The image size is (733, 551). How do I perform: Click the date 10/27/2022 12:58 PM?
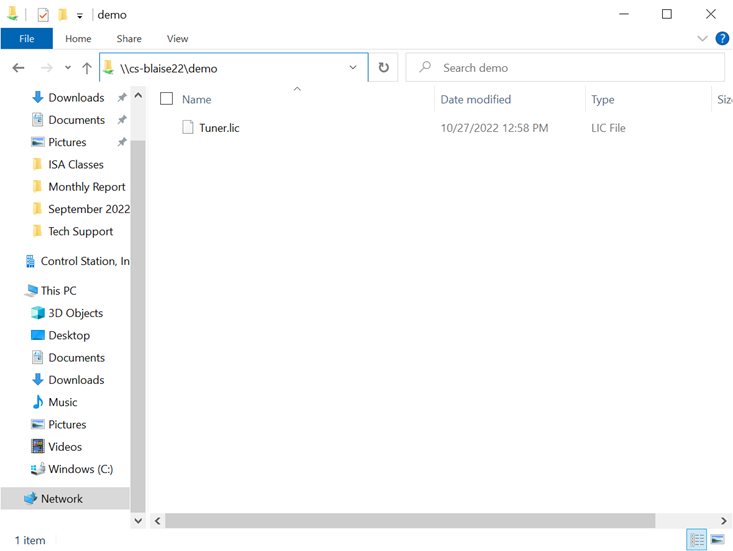coord(494,128)
